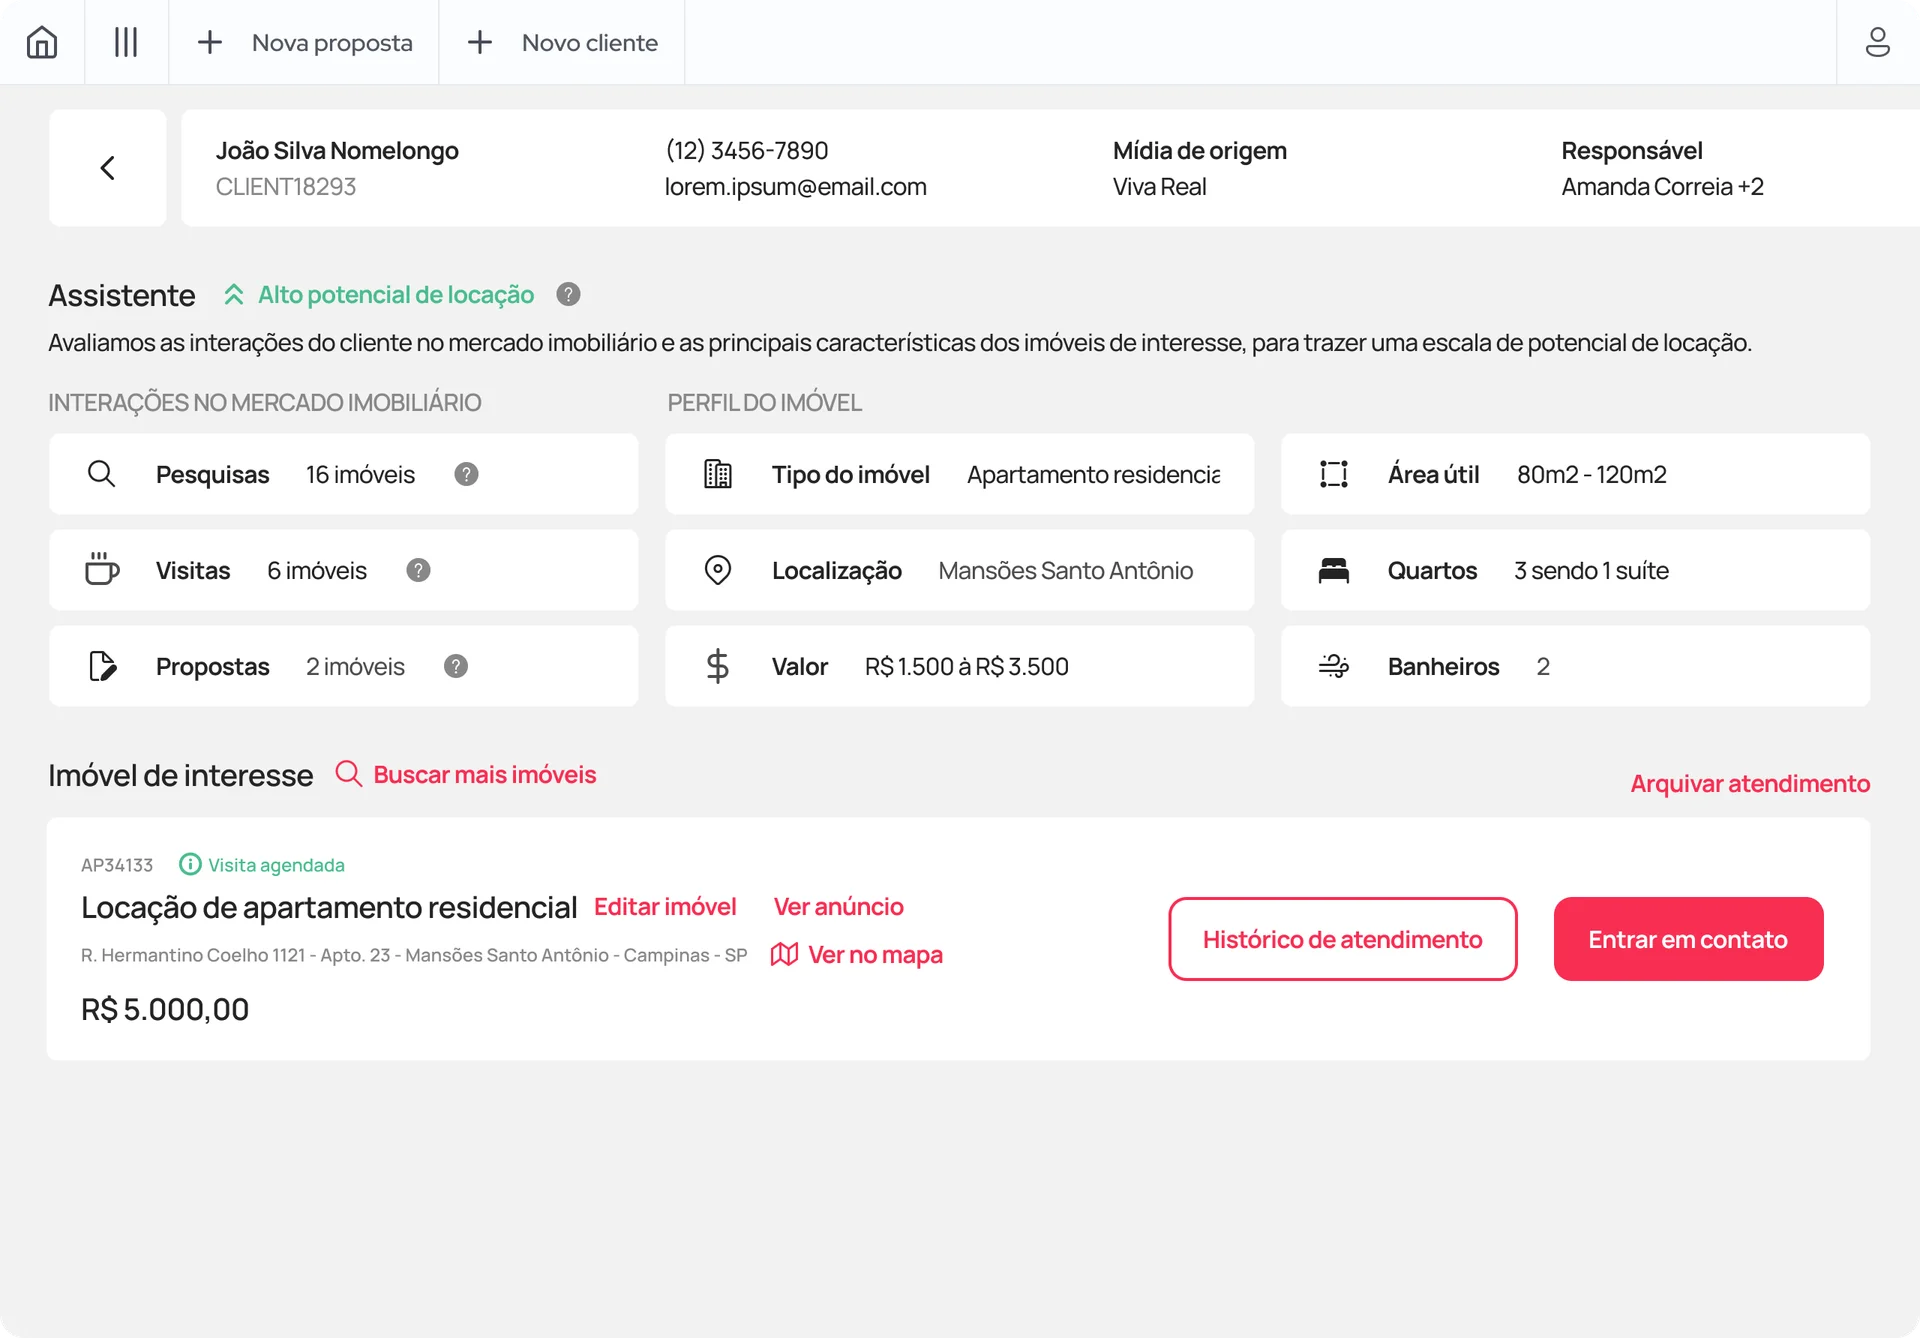1920x1338 pixels.
Task: Open the sidebar menu icon next to home
Action: tap(126, 42)
